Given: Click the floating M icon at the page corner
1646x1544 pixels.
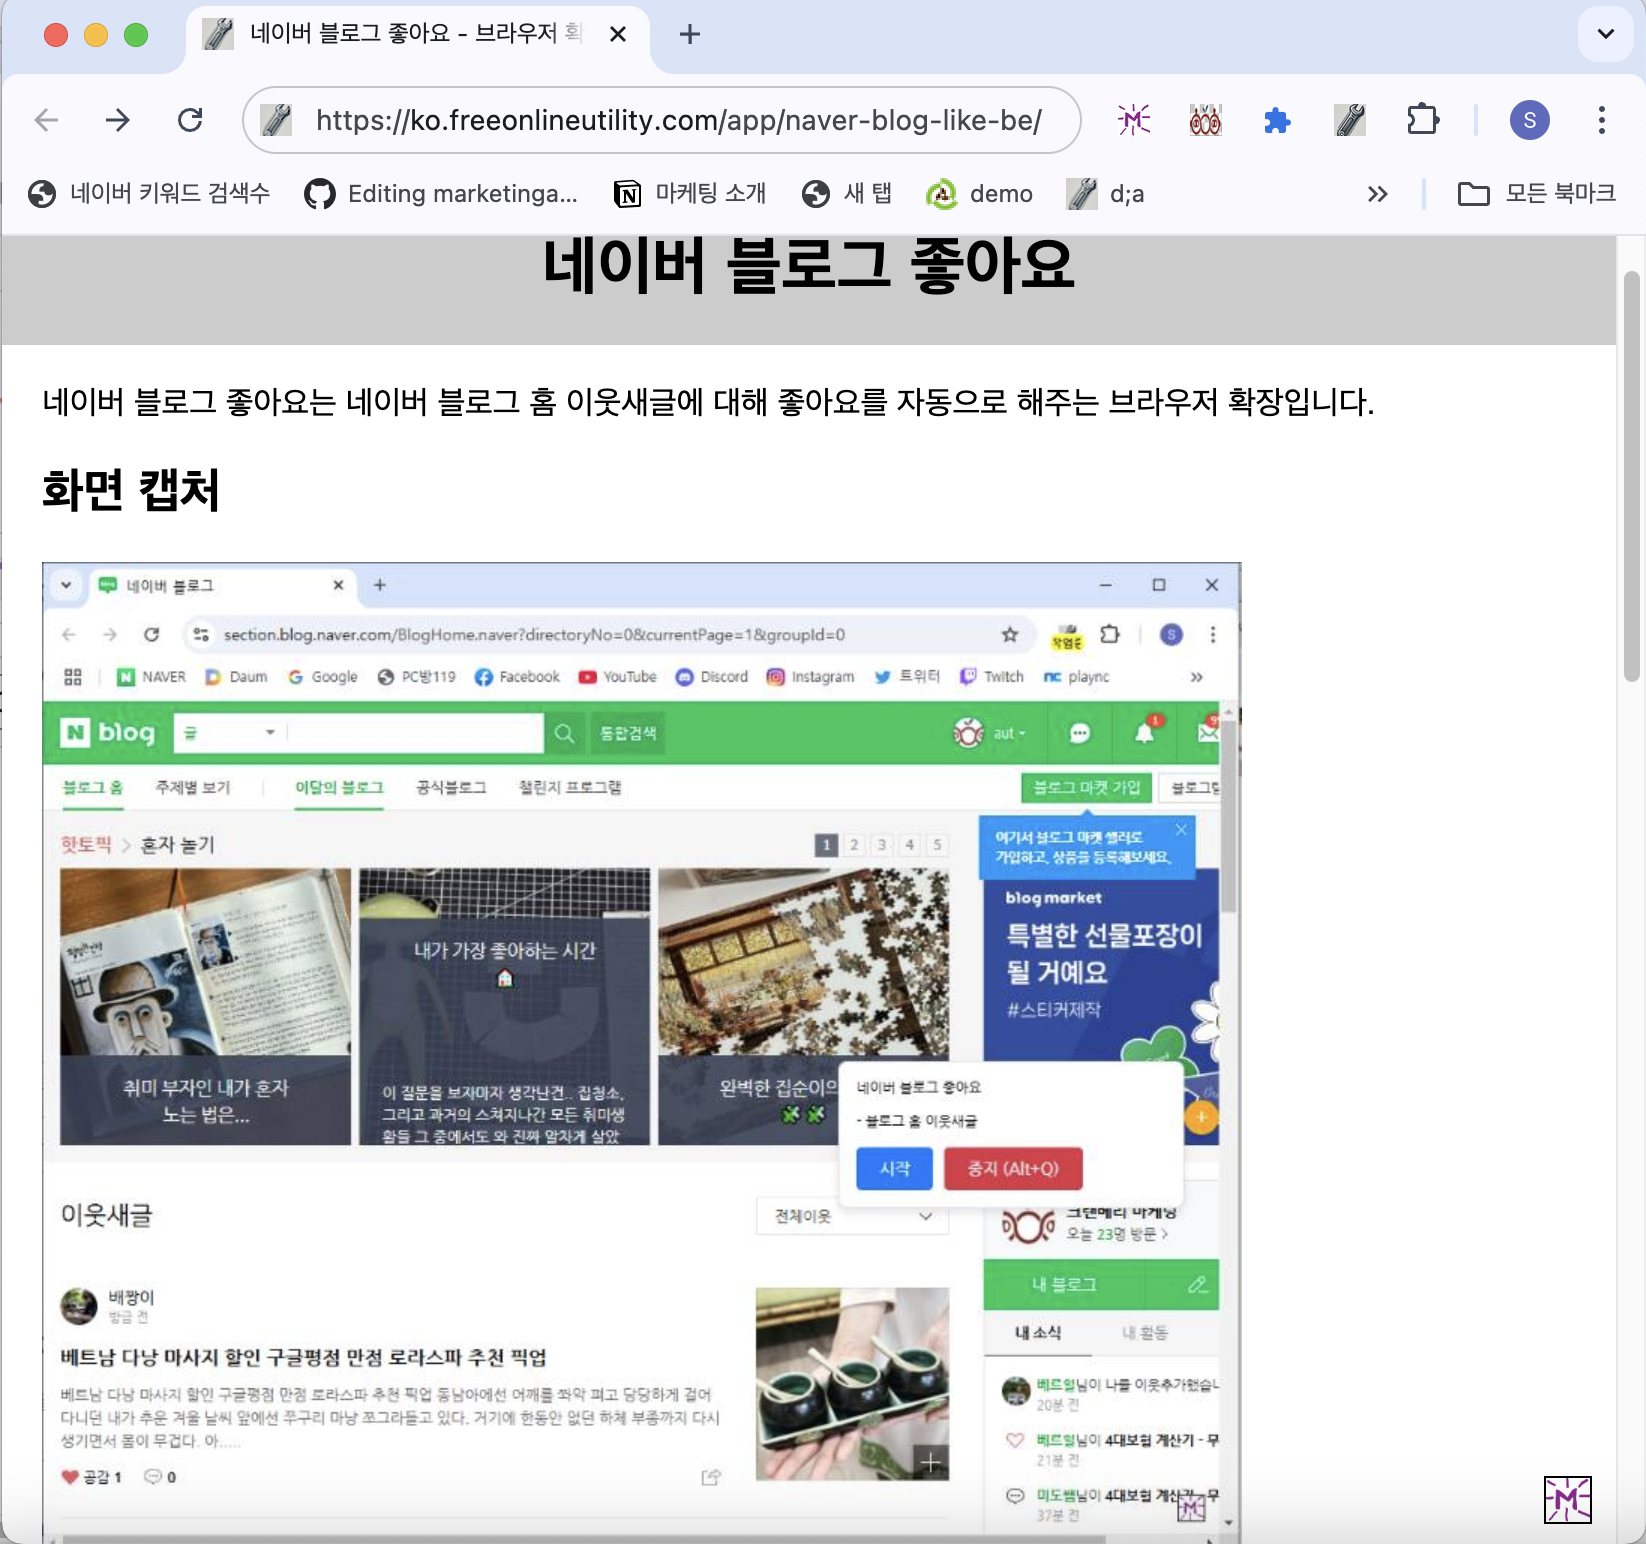Looking at the screenshot, I should 1567,1499.
